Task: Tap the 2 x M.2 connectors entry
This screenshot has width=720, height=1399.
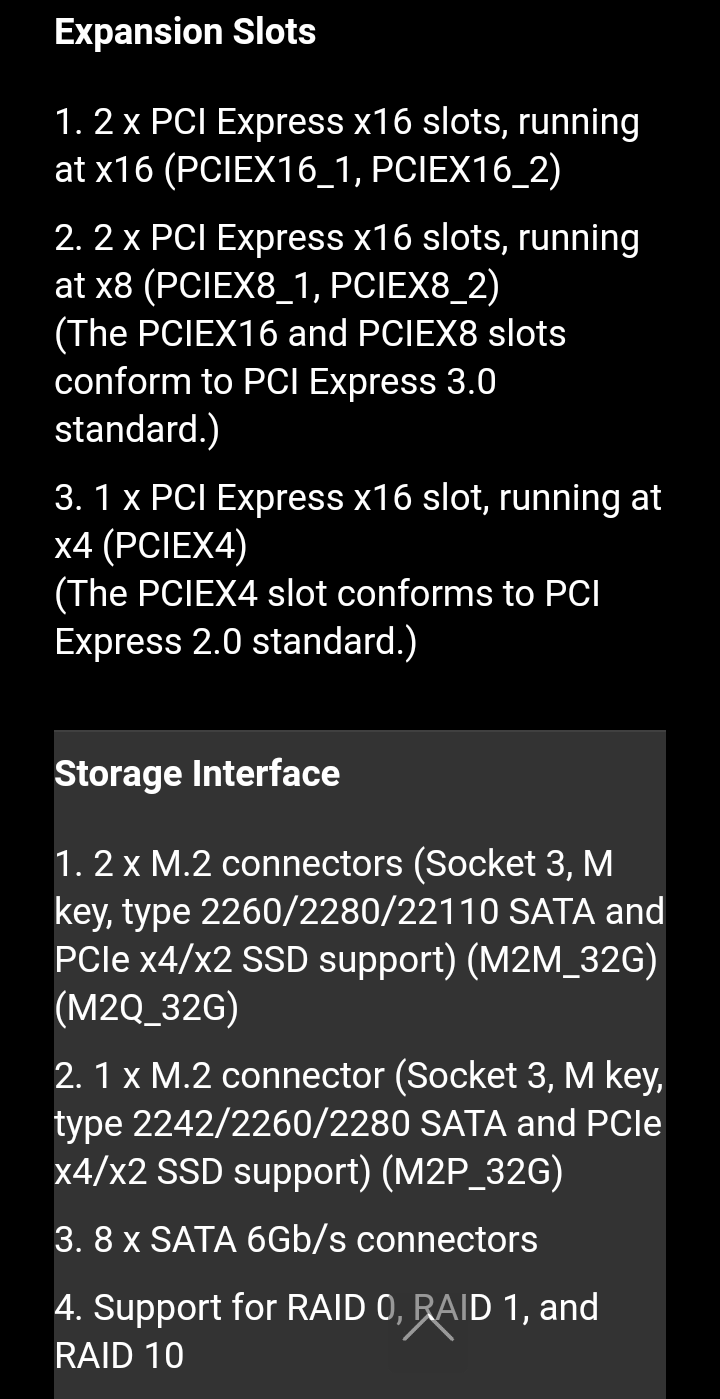Action: (359, 936)
